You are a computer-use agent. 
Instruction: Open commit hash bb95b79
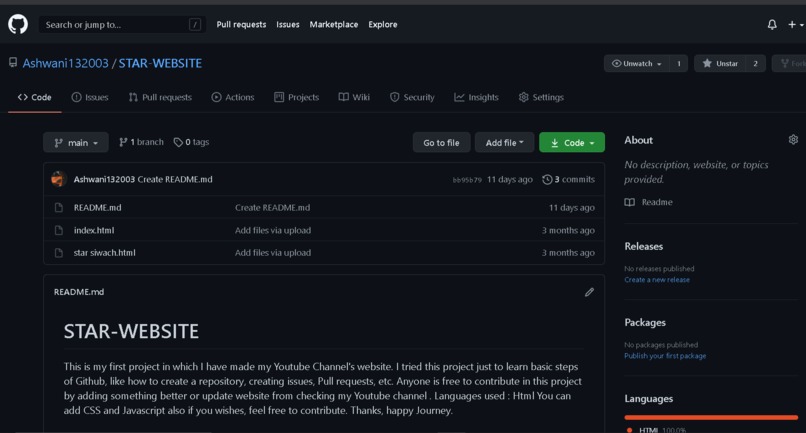point(467,180)
